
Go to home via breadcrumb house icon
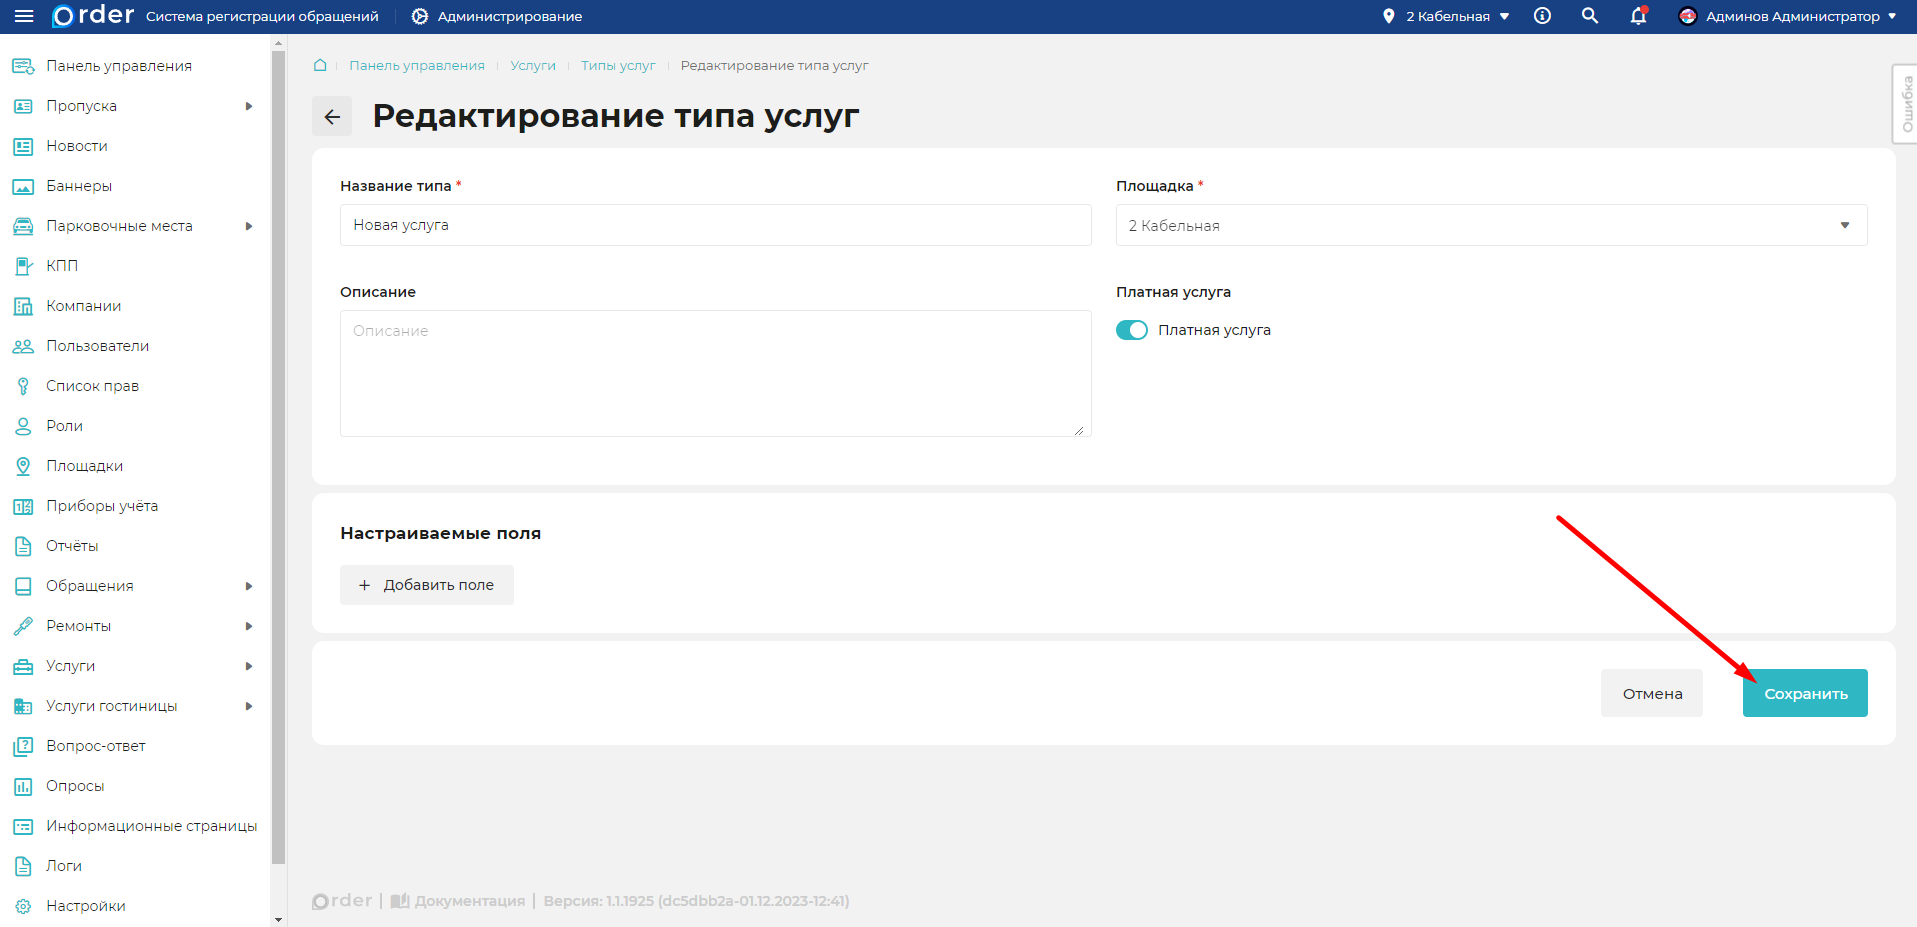pyautogui.click(x=320, y=65)
